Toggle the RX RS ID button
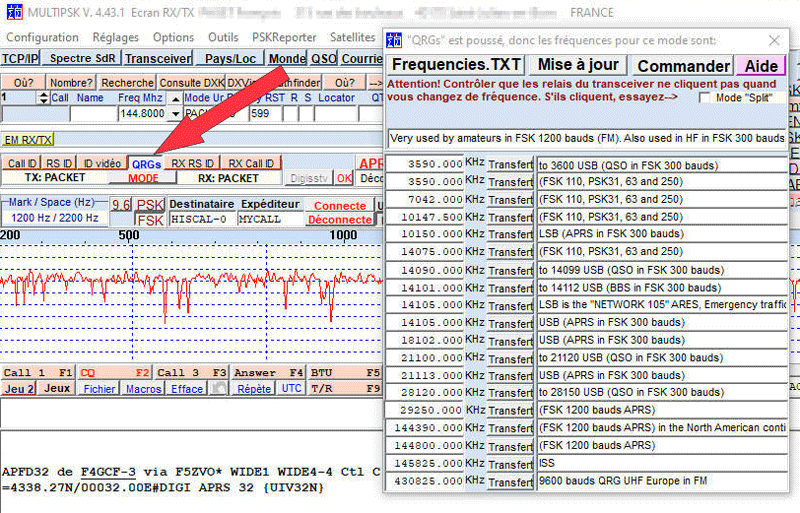 (x=192, y=163)
